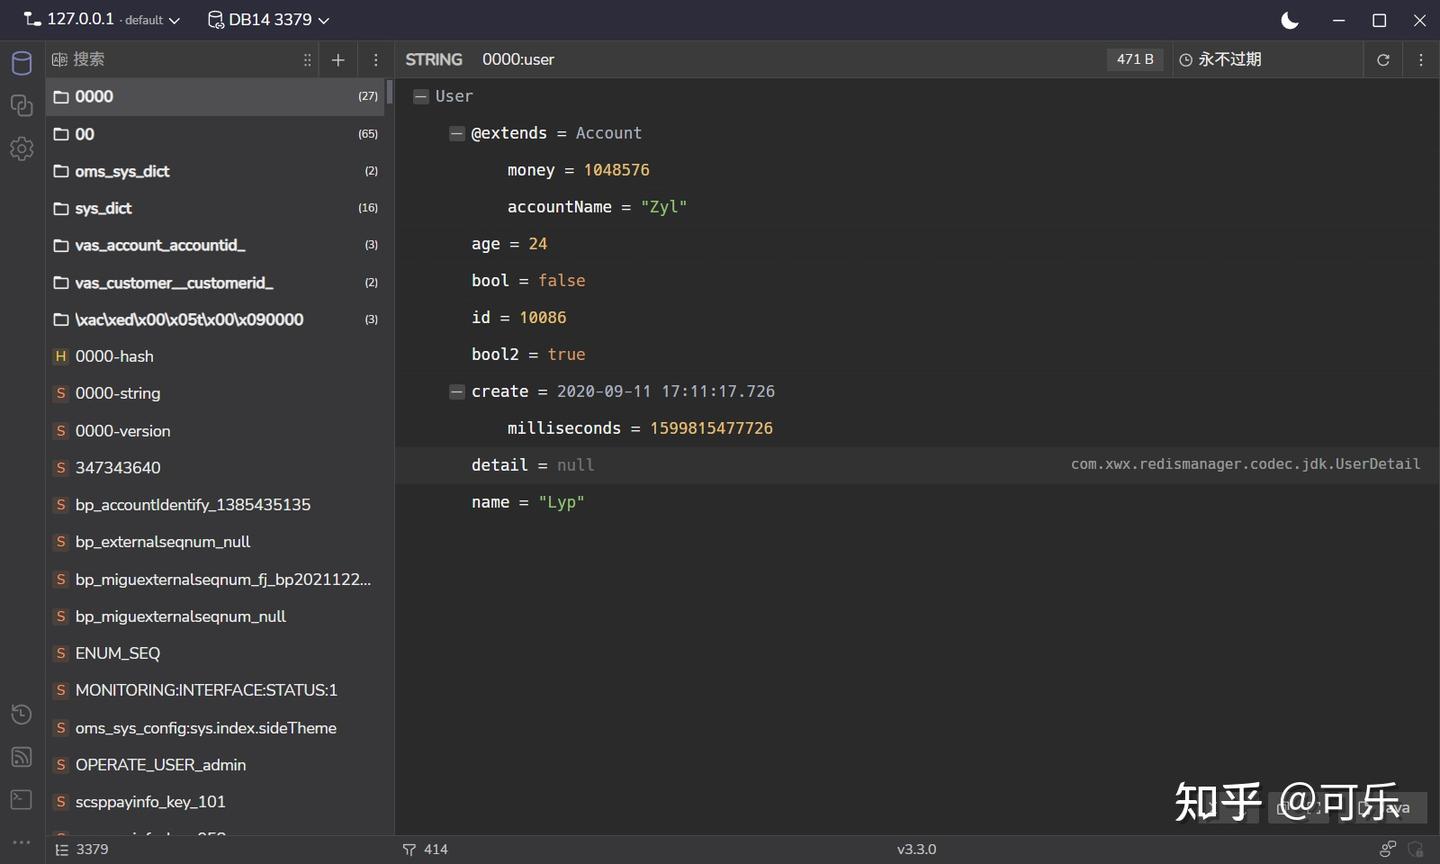Open settings gear in left sidebar
Image resolution: width=1440 pixels, height=864 pixels.
click(21, 148)
